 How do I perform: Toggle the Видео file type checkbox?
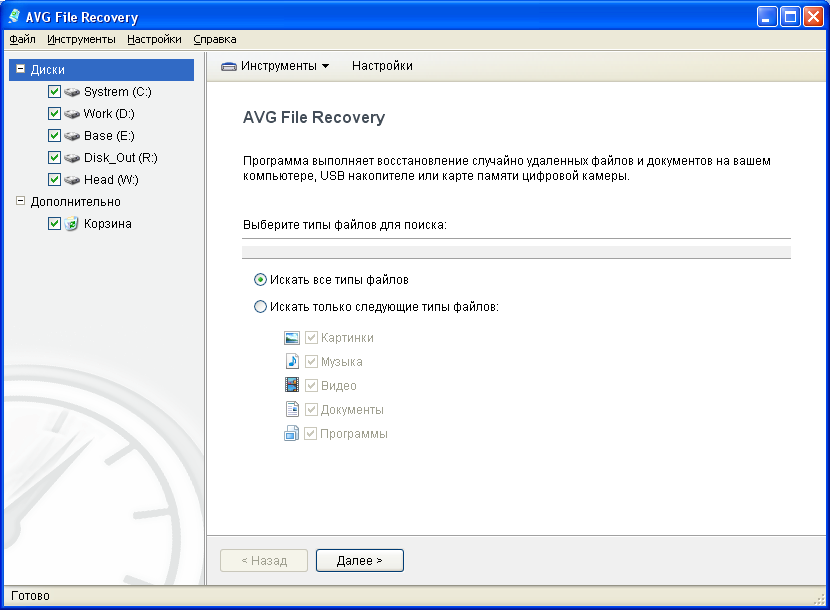click(x=311, y=385)
